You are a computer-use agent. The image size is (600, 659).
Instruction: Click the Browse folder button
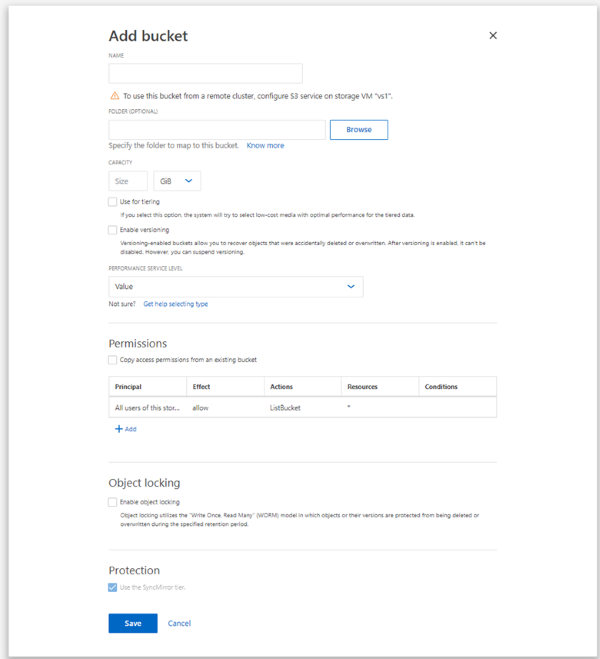coord(358,130)
